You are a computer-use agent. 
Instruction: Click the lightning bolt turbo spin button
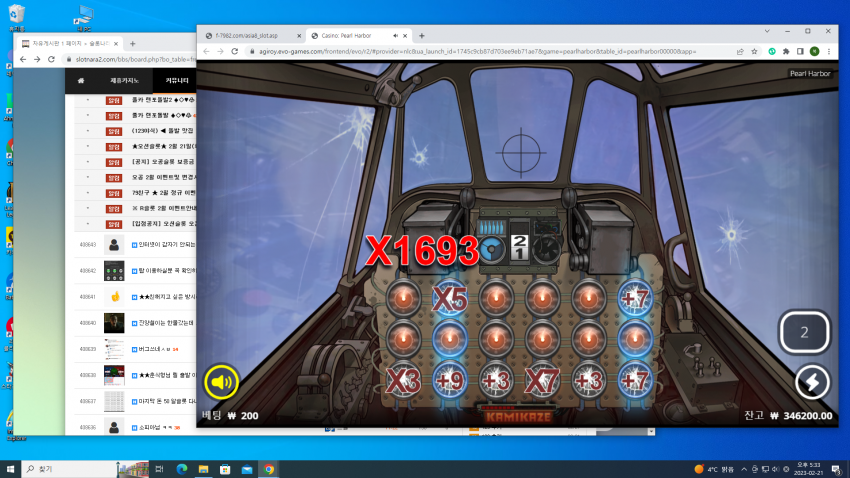(812, 382)
